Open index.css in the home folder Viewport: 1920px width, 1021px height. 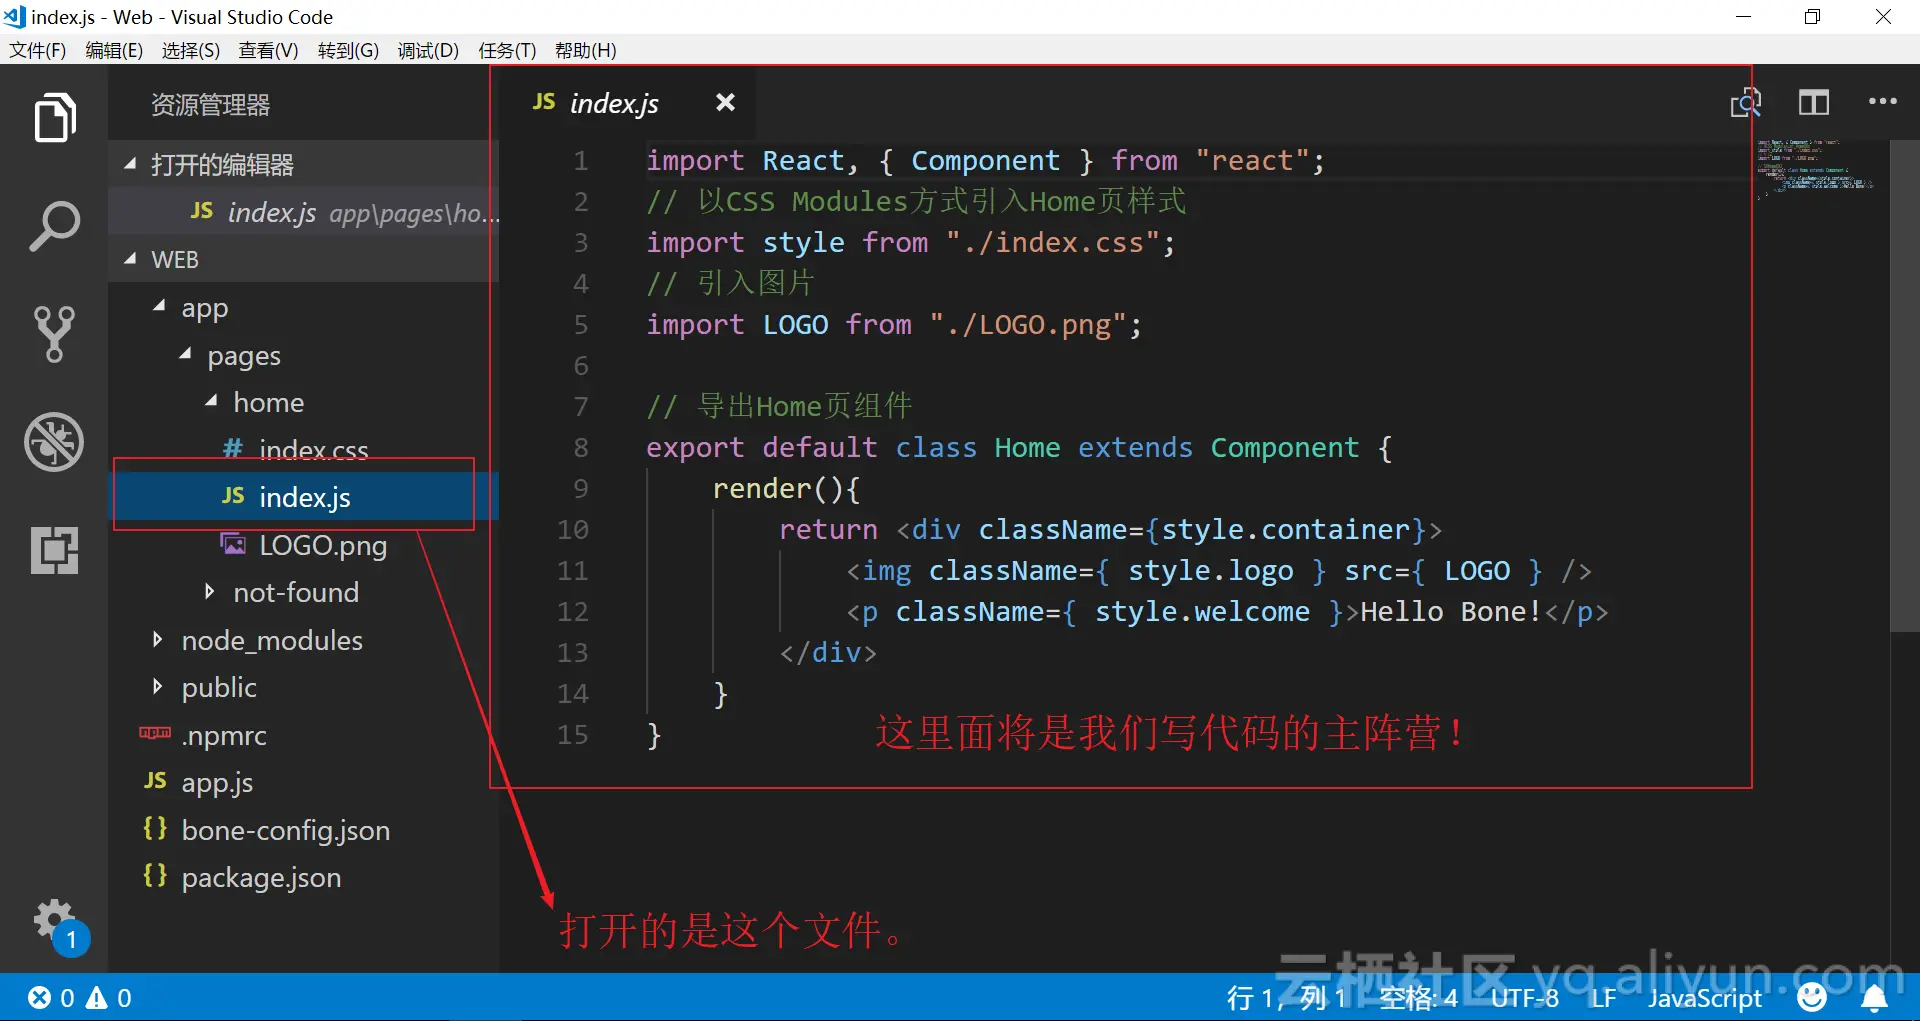303,449
